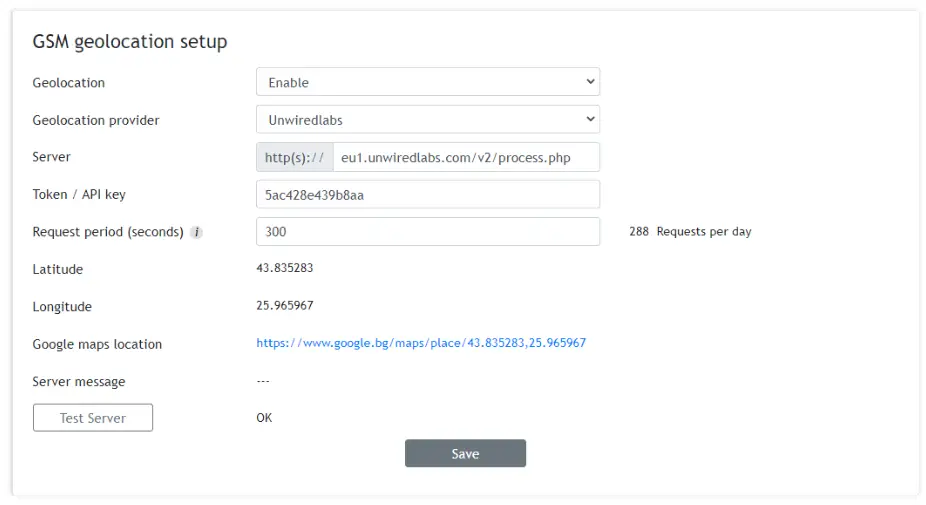Expand the Geolocation provider Unwiredlabs dropdown
The image size is (926, 505).
click(x=427, y=120)
